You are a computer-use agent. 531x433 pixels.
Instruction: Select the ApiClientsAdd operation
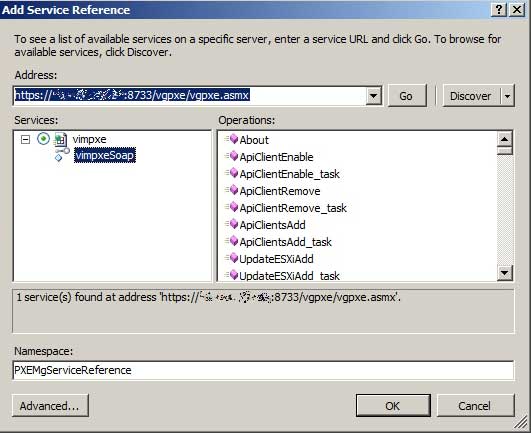[272, 225]
